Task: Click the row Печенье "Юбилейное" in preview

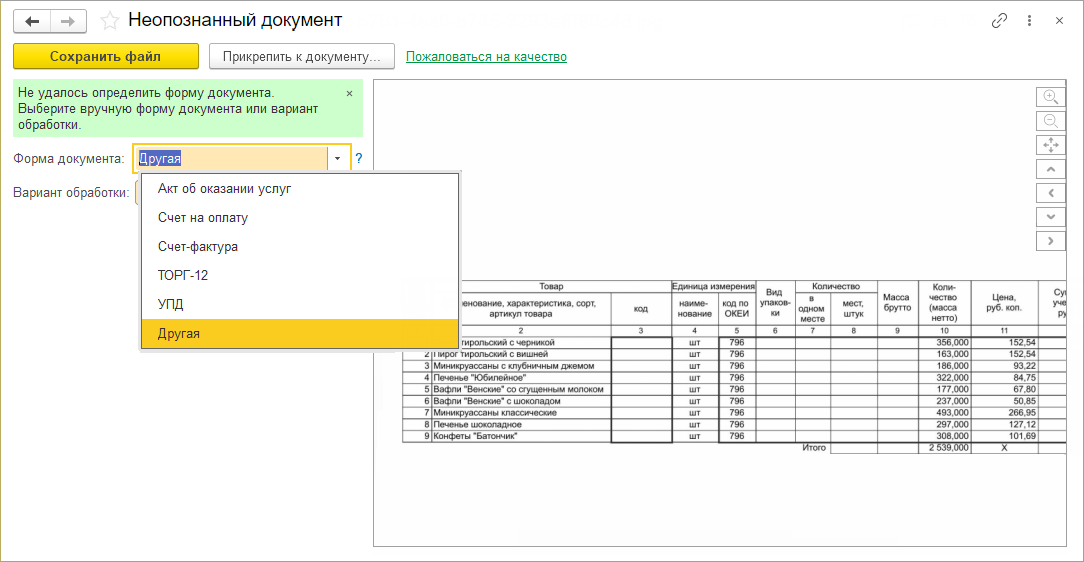Action: point(479,378)
